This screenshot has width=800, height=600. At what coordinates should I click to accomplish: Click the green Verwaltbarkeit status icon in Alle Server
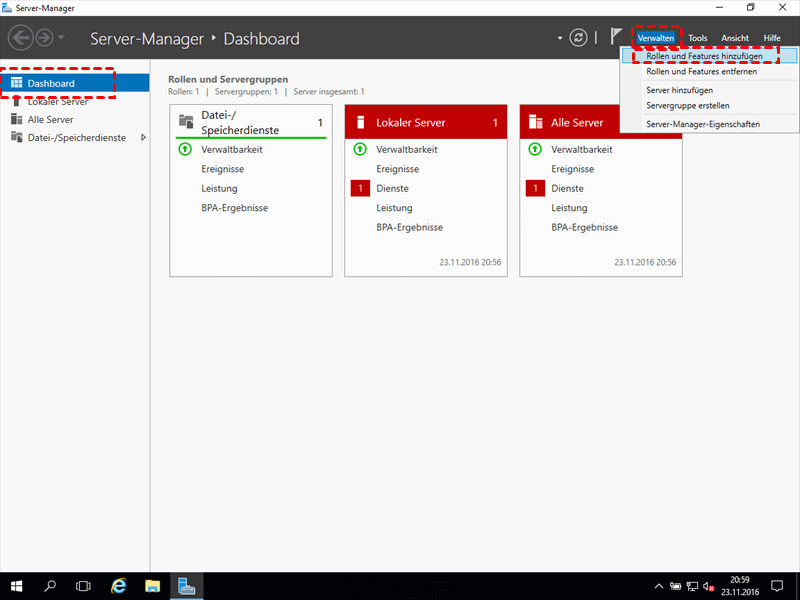pos(535,149)
